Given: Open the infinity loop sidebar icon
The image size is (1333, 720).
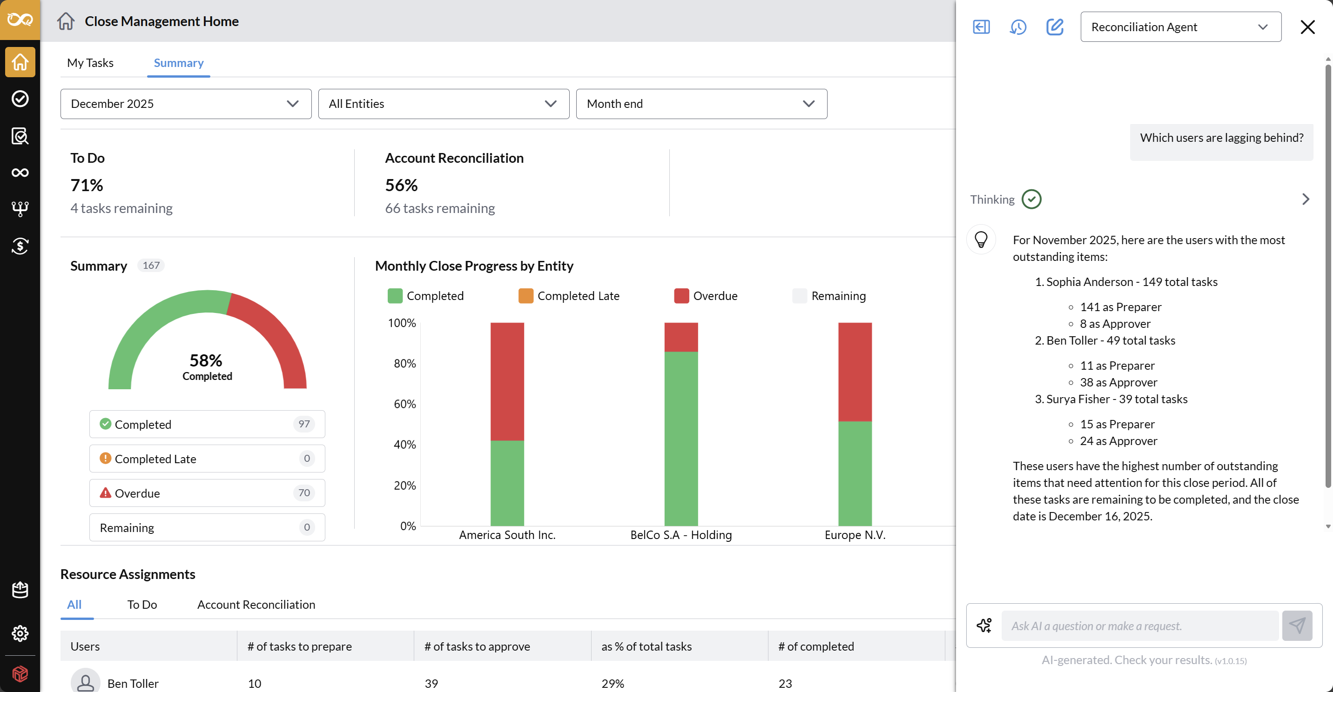Looking at the screenshot, I should coord(20,173).
